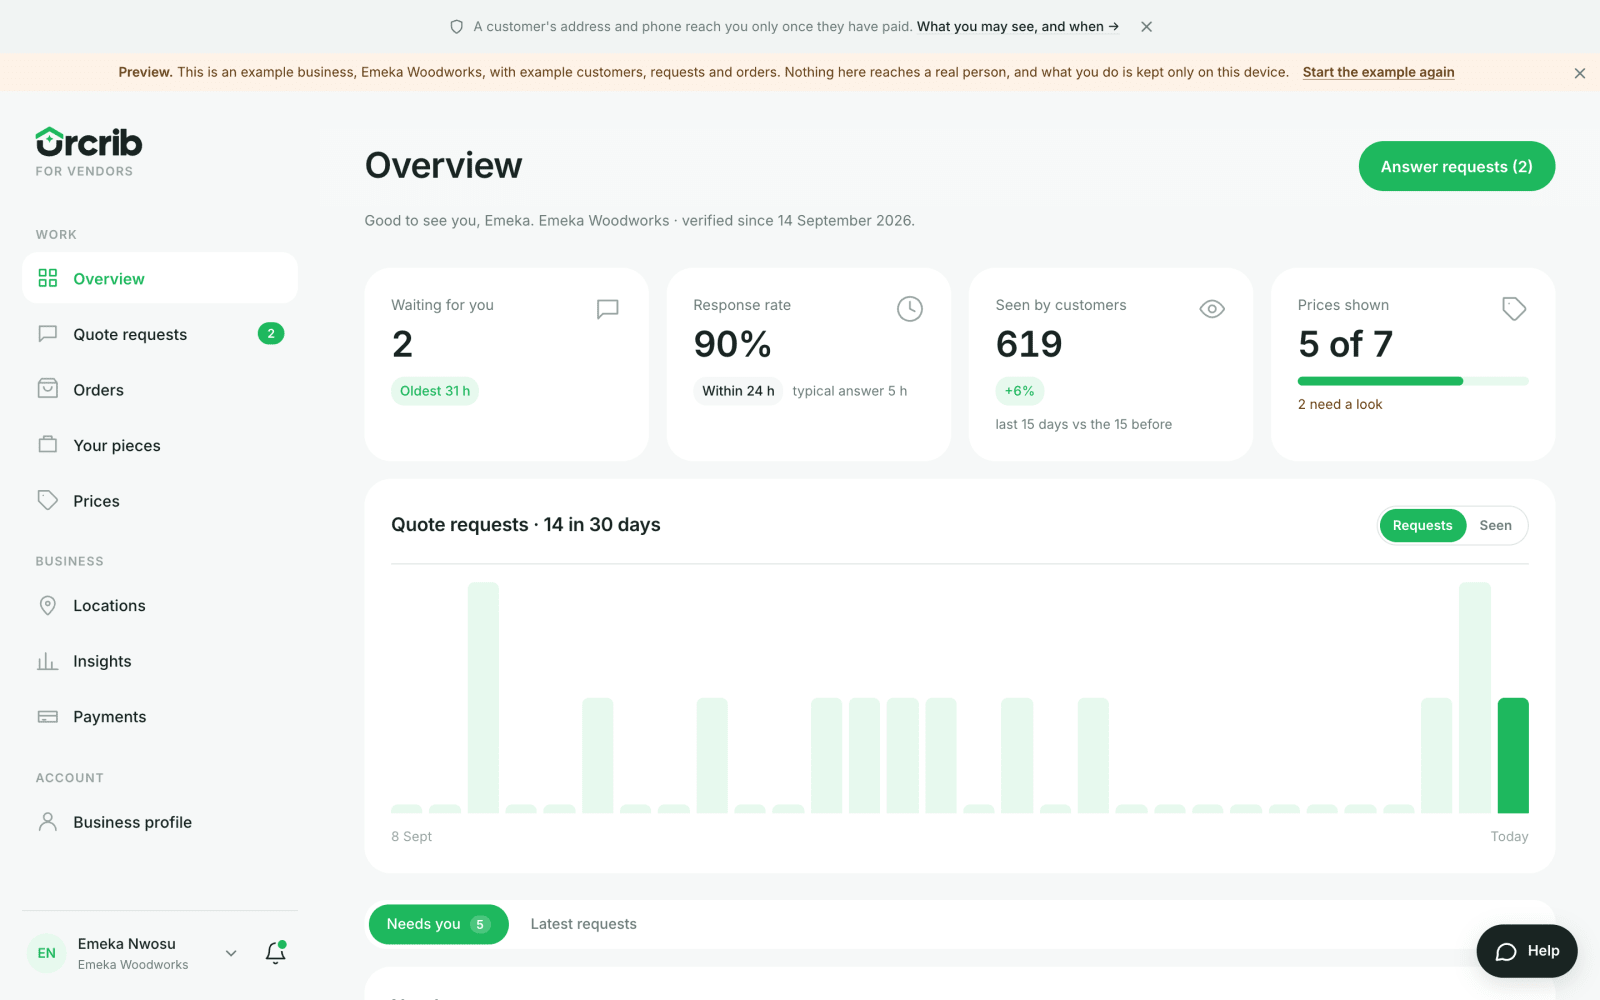Image resolution: width=1600 pixels, height=1000 pixels.
Task: Open Quote requests in the sidebar
Action: [x=160, y=334]
